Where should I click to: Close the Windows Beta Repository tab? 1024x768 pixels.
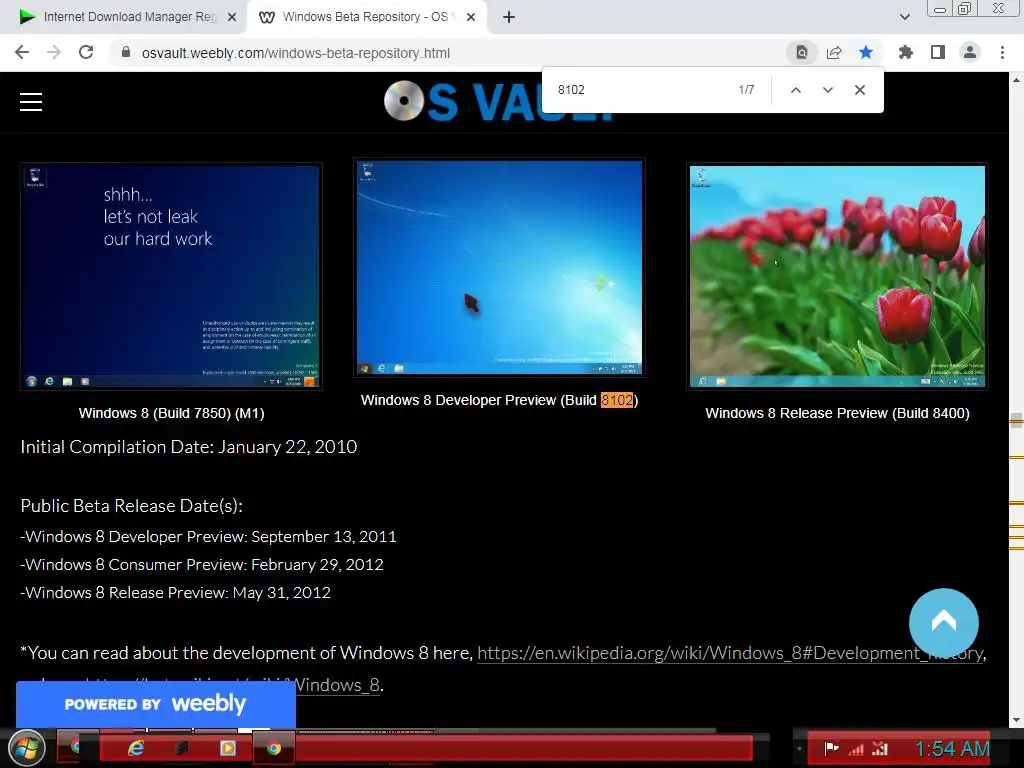pyautogui.click(x=471, y=18)
